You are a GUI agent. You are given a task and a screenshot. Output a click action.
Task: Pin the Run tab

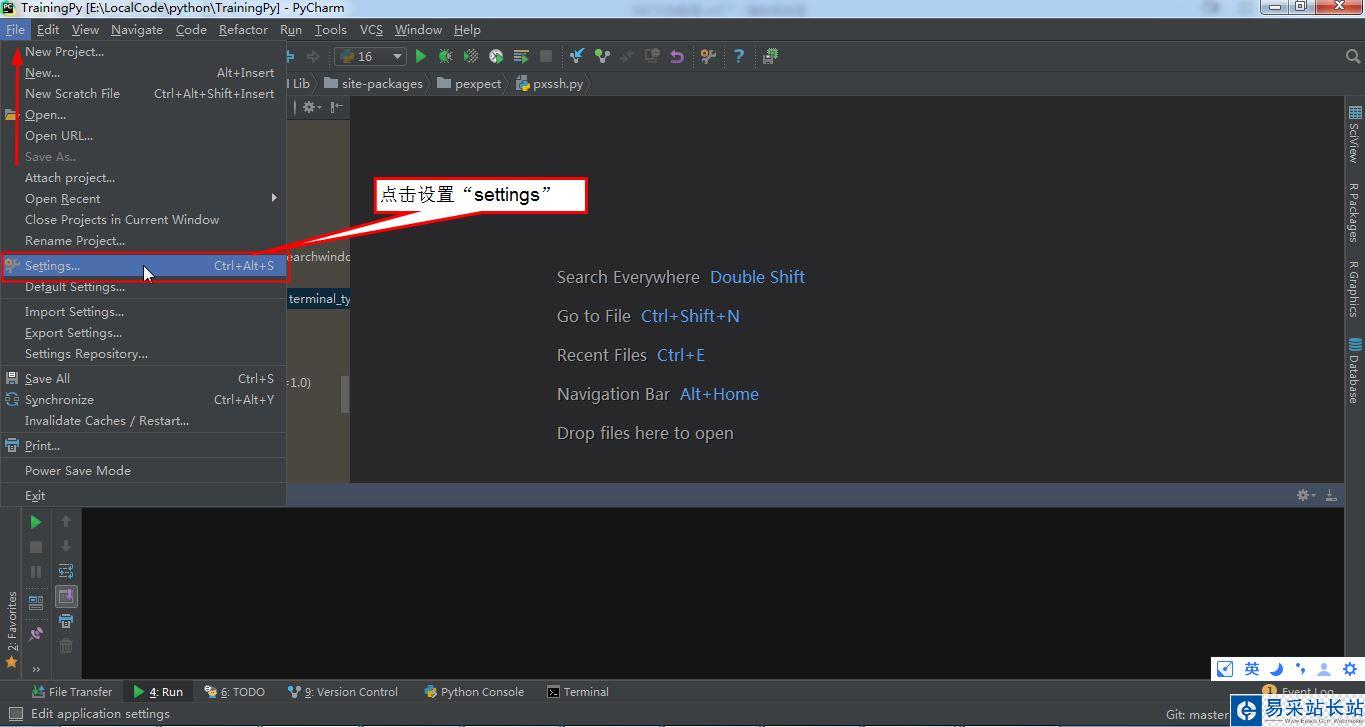[36, 633]
